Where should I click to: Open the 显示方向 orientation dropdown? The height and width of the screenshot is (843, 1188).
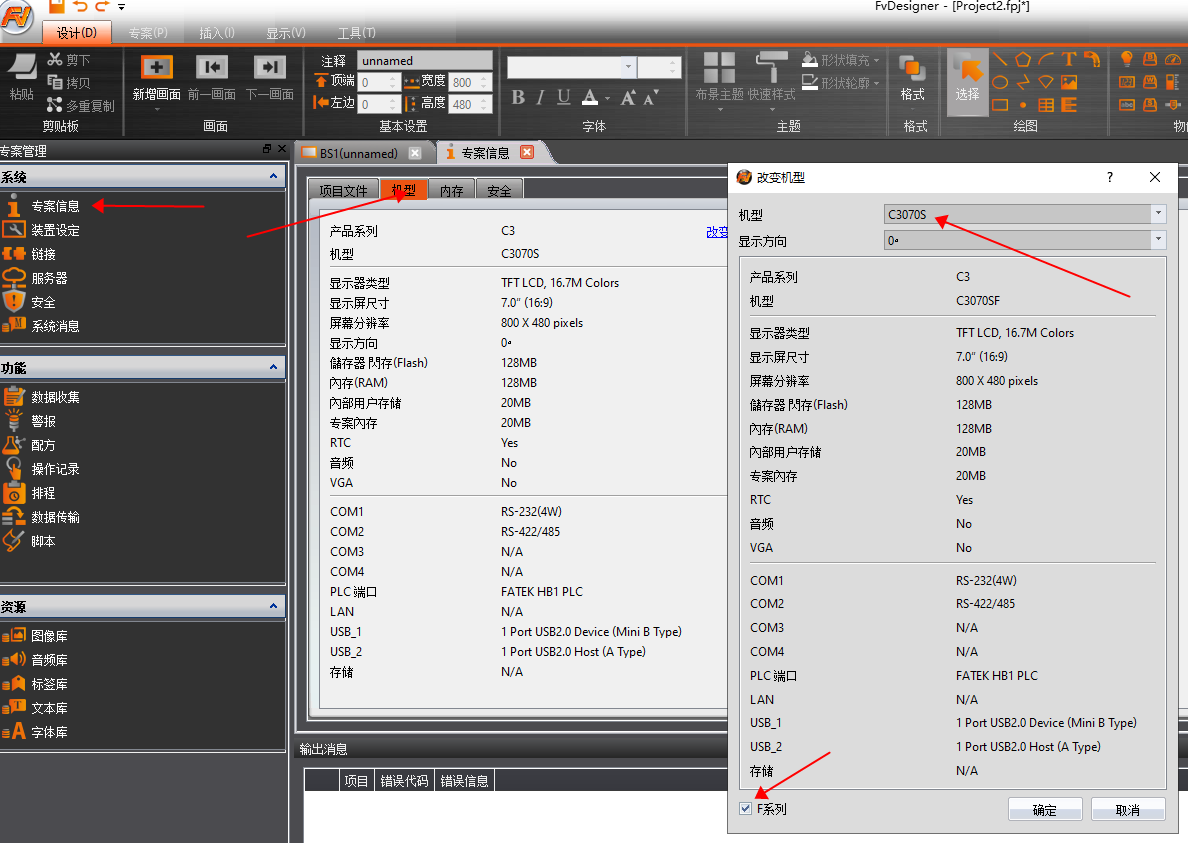1158,240
